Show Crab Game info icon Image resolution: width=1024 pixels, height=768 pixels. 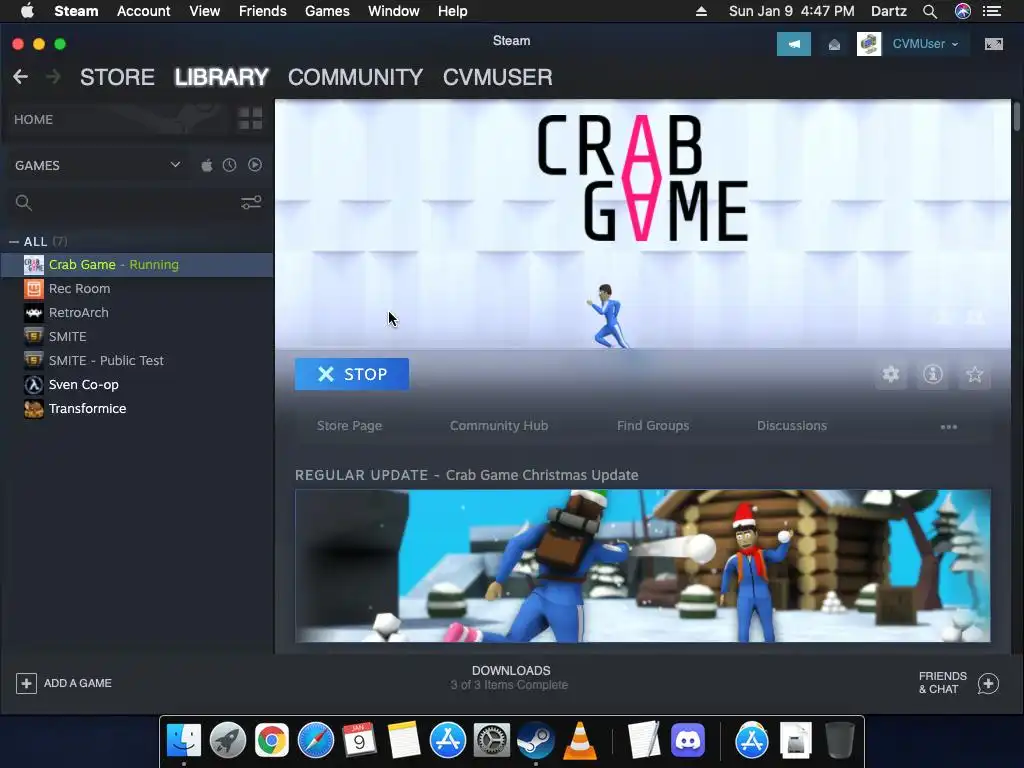pyautogui.click(x=933, y=374)
